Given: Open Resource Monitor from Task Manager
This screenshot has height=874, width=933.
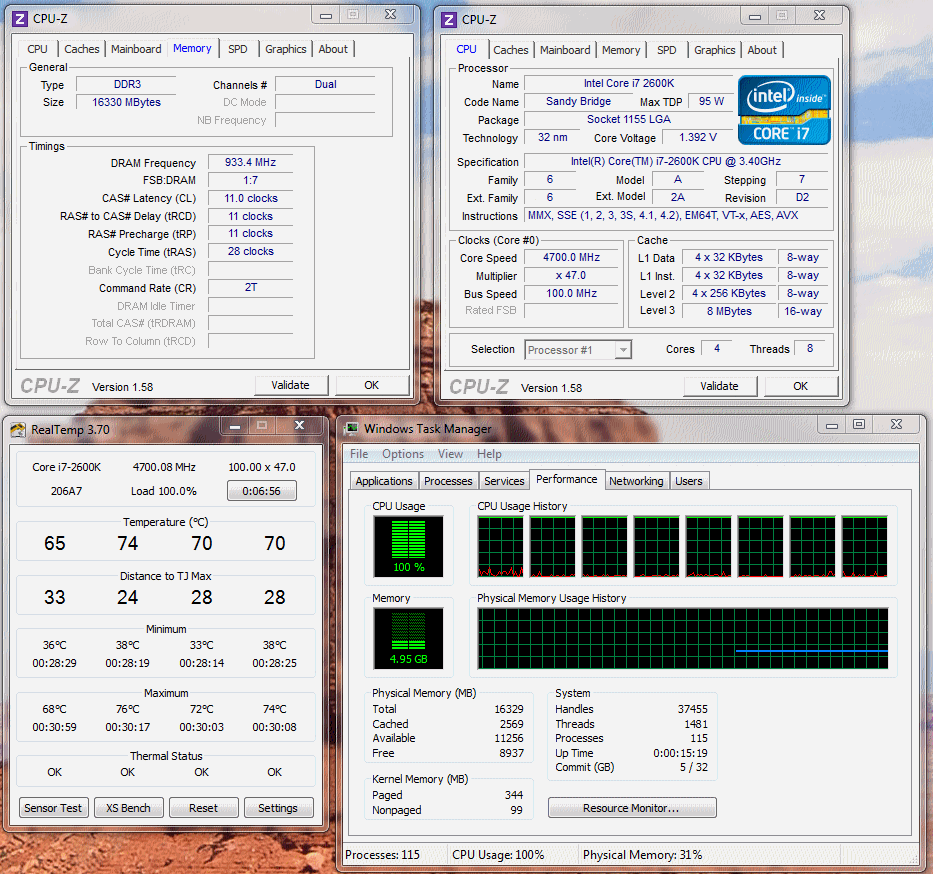Looking at the screenshot, I should click(x=631, y=808).
